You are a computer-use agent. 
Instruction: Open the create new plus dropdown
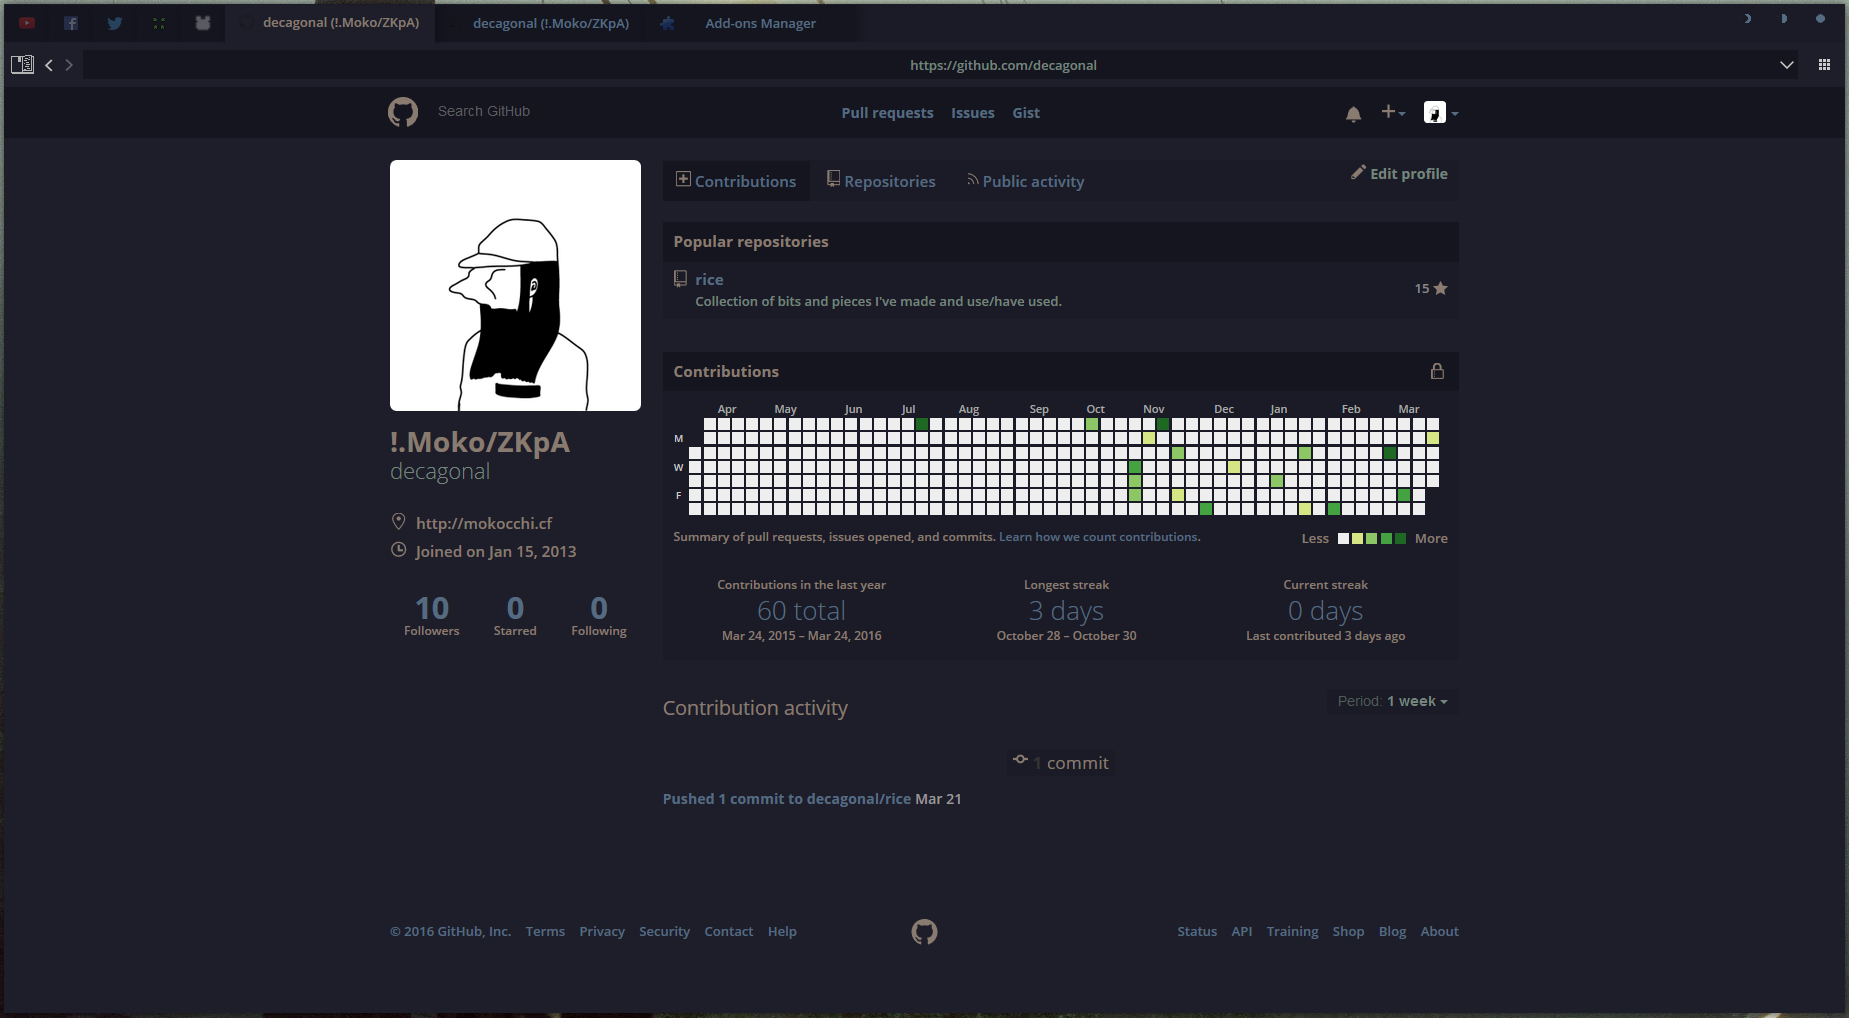[1393, 112]
